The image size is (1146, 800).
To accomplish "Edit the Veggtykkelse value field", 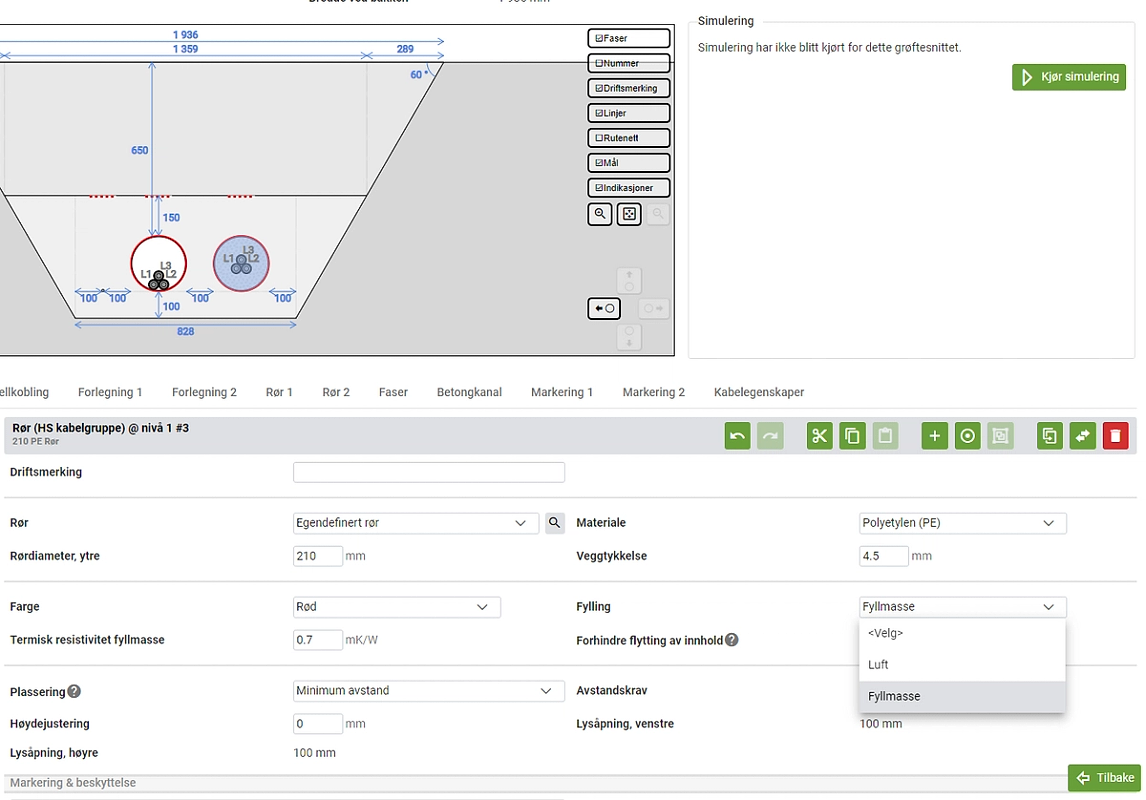I will 884,556.
